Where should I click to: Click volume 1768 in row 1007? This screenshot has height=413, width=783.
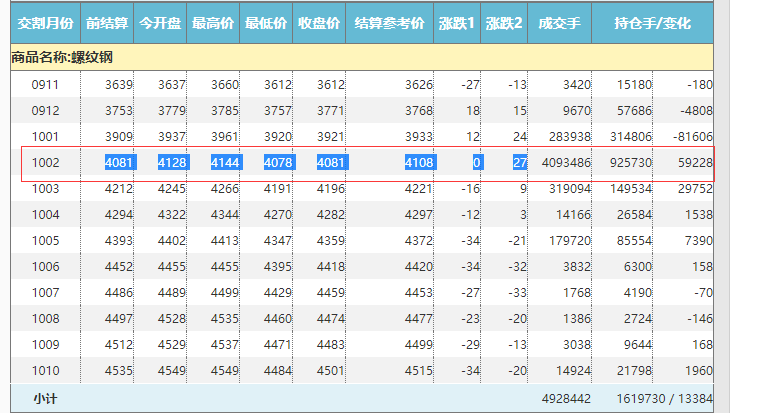[x=577, y=293]
